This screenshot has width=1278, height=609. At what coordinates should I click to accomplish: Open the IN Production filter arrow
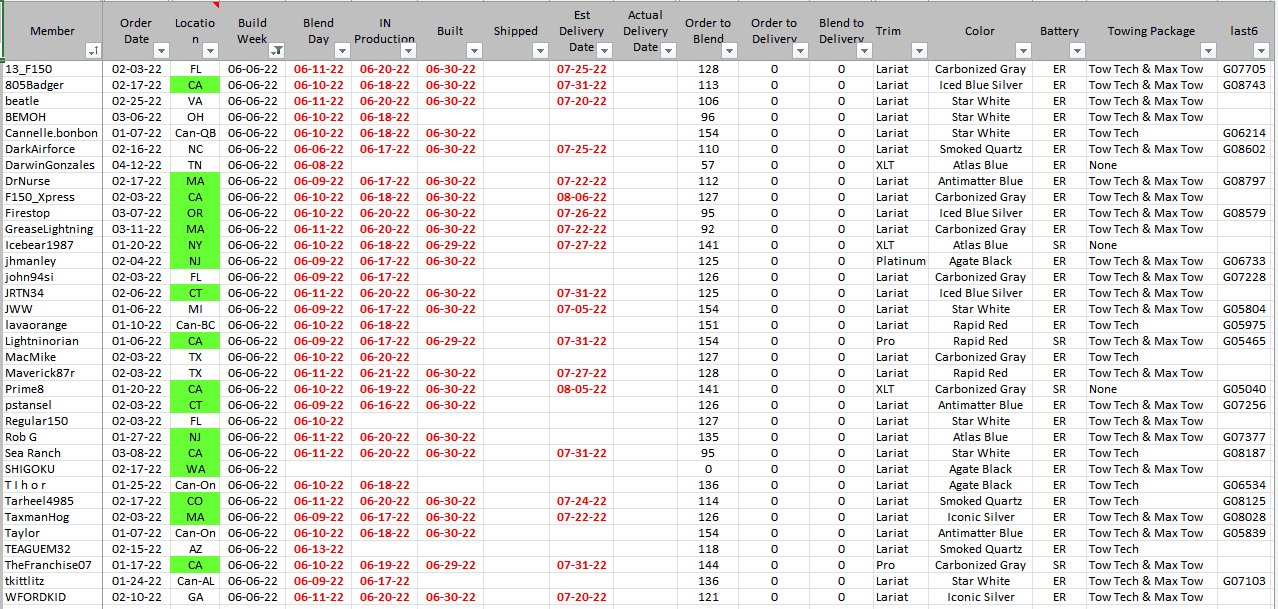409,50
